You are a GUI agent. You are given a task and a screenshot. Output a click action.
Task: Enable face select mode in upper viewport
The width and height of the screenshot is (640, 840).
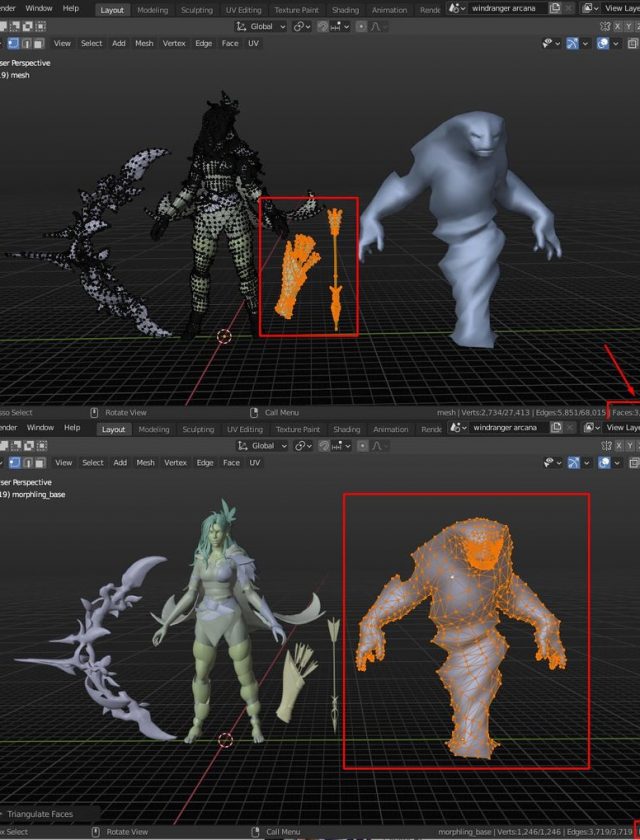[x=38, y=43]
